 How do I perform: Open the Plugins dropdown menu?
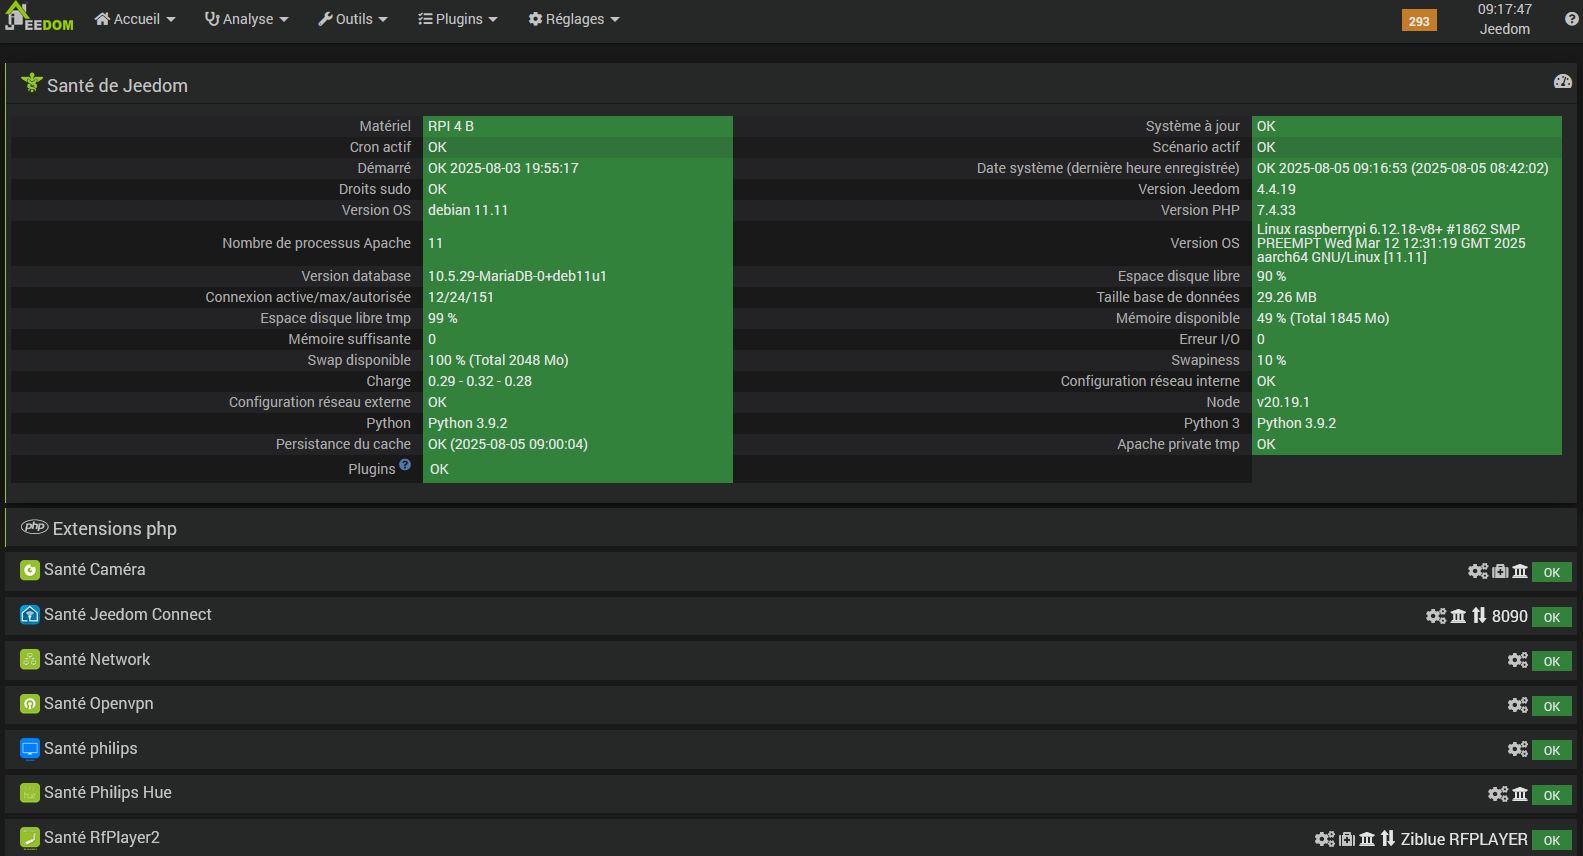click(x=457, y=19)
